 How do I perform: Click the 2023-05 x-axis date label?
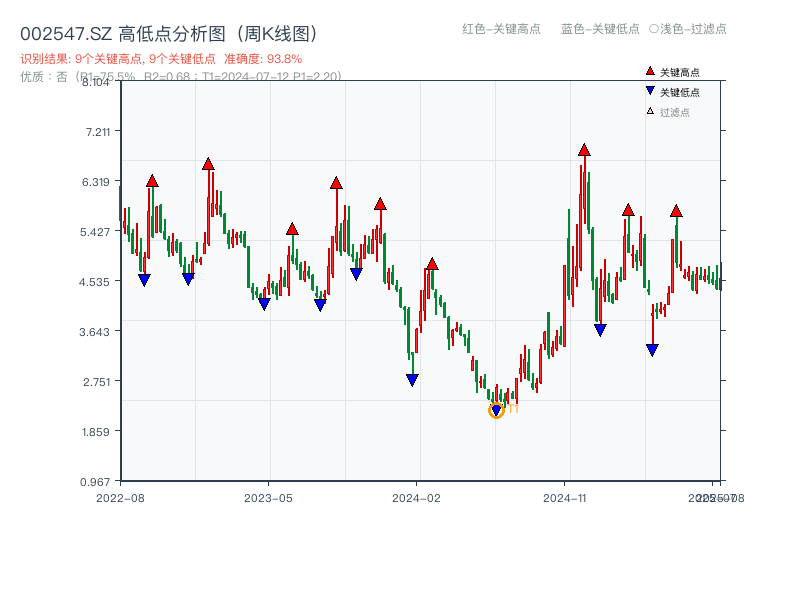coord(266,496)
